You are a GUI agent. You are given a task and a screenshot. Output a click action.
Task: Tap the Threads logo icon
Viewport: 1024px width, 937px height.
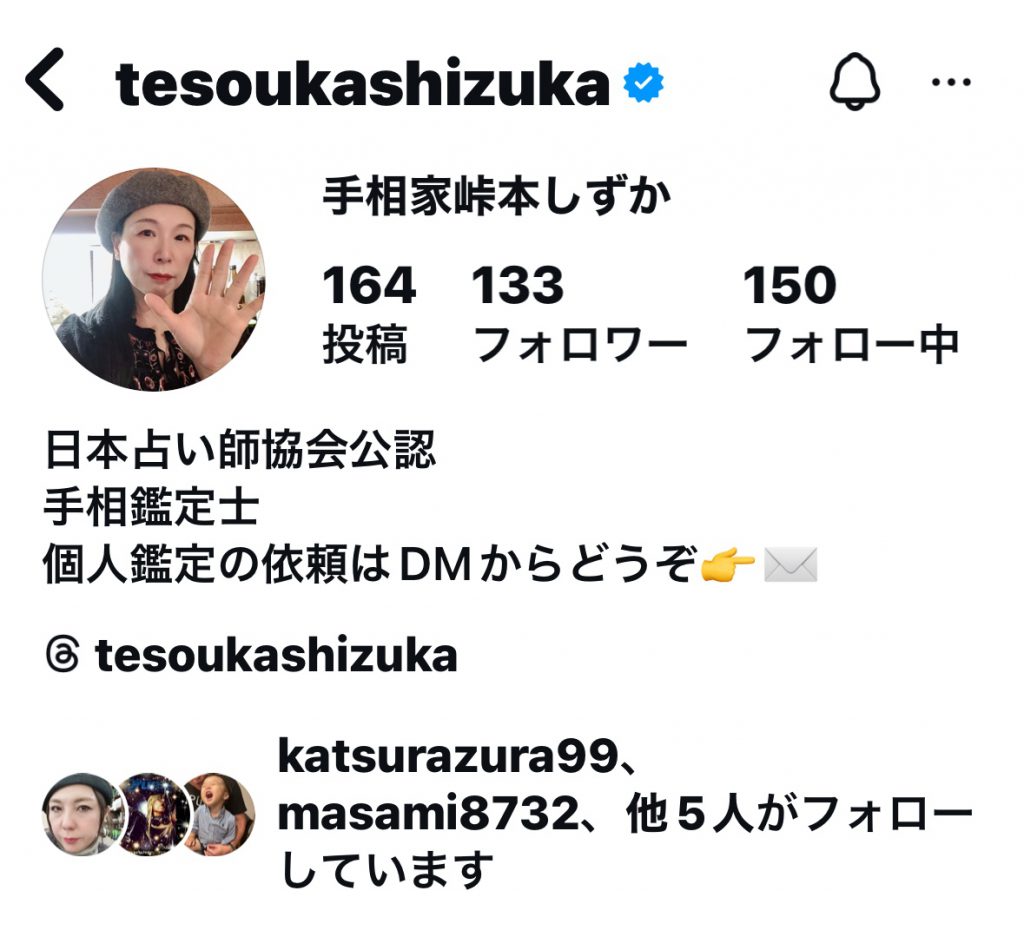[x=63, y=655]
